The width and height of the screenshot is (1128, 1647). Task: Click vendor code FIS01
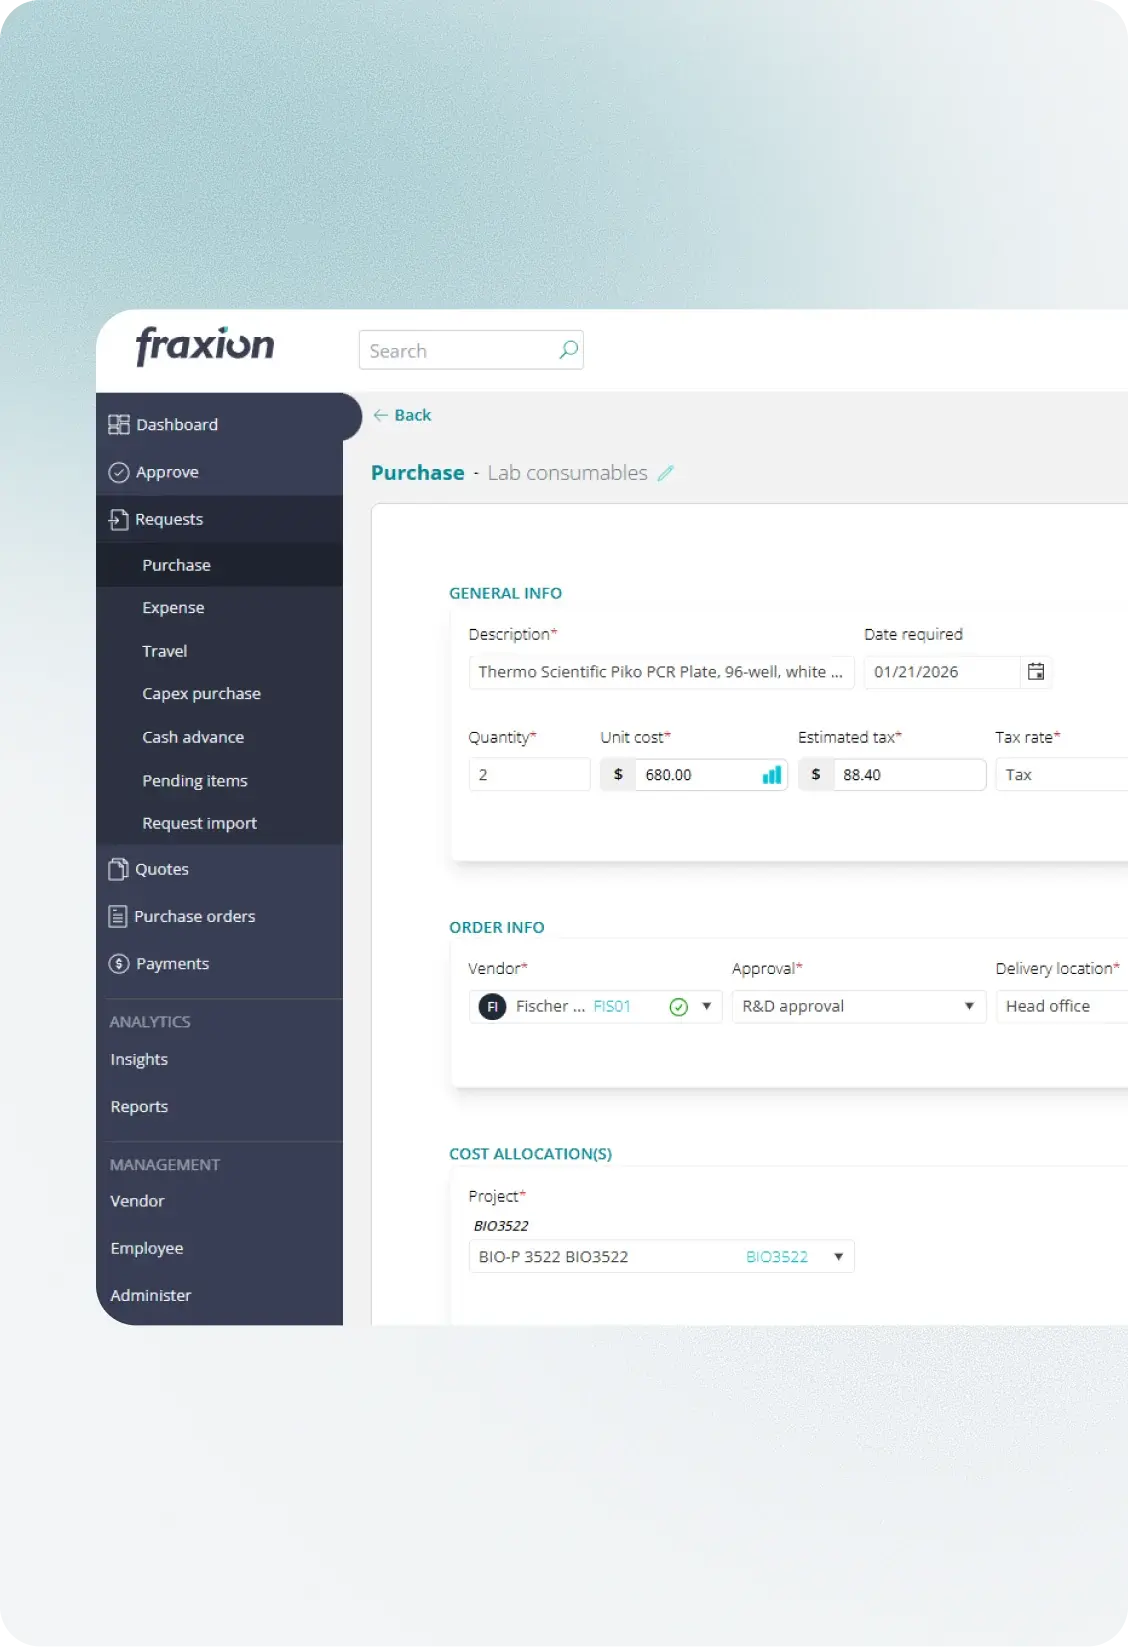[612, 1007]
